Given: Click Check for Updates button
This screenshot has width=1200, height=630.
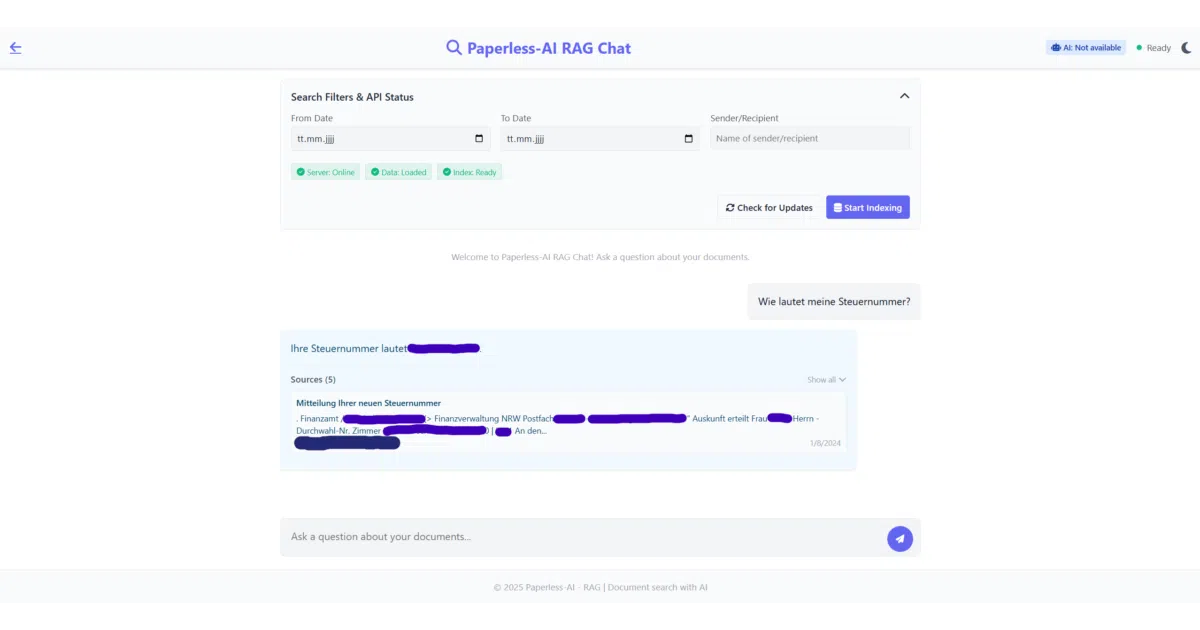Looking at the screenshot, I should pos(769,207).
